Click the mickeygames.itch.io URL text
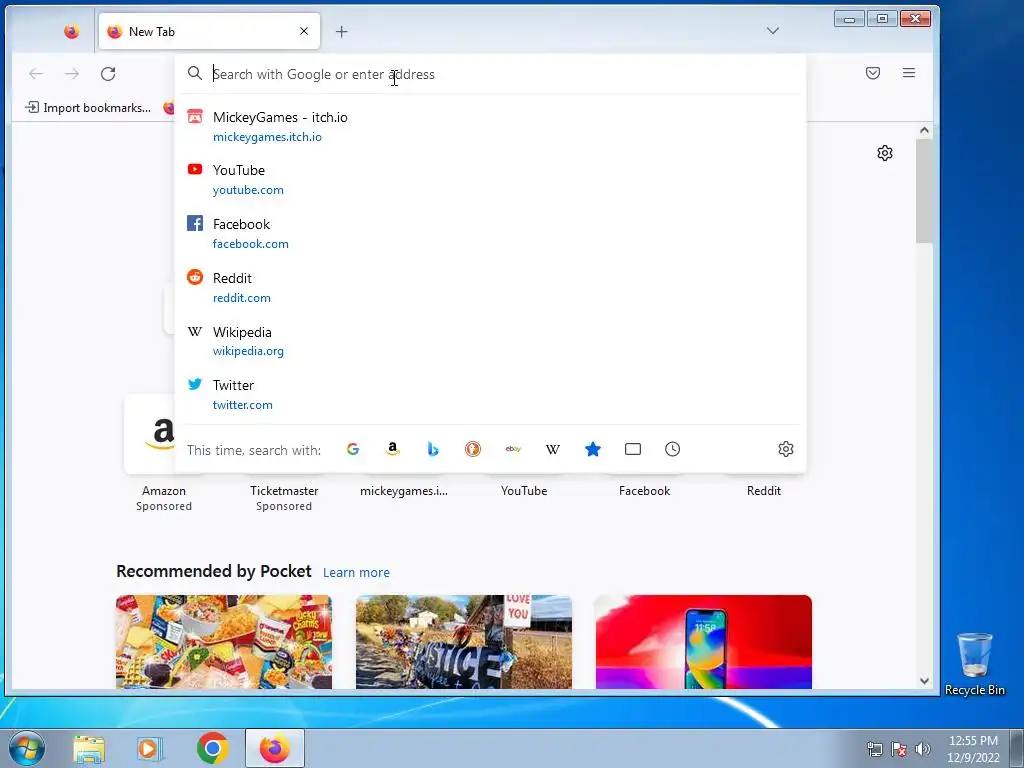This screenshot has height=768, width=1024. (267, 137)
